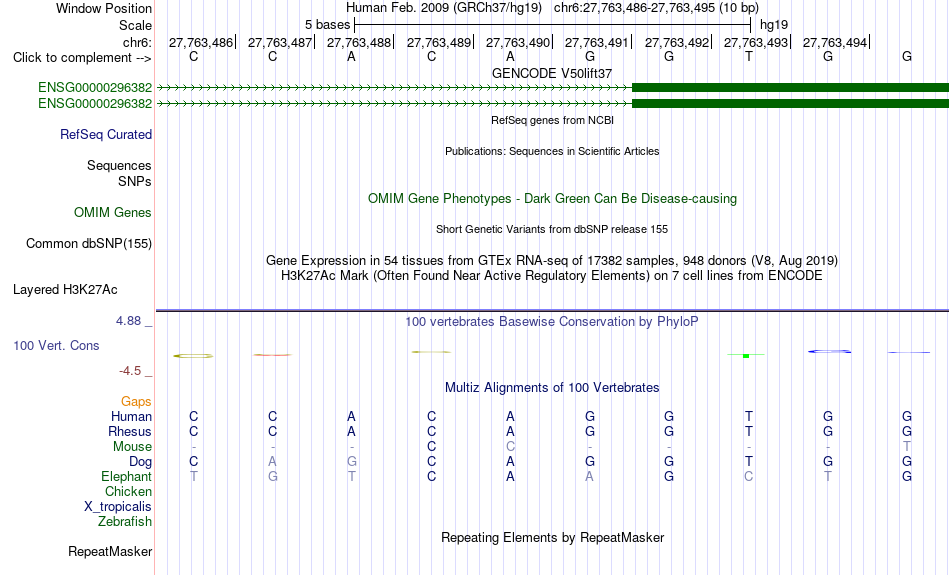The image size is (950, 575).
Task: Click the Elephant alignment row label
Action: pos(126,476)
